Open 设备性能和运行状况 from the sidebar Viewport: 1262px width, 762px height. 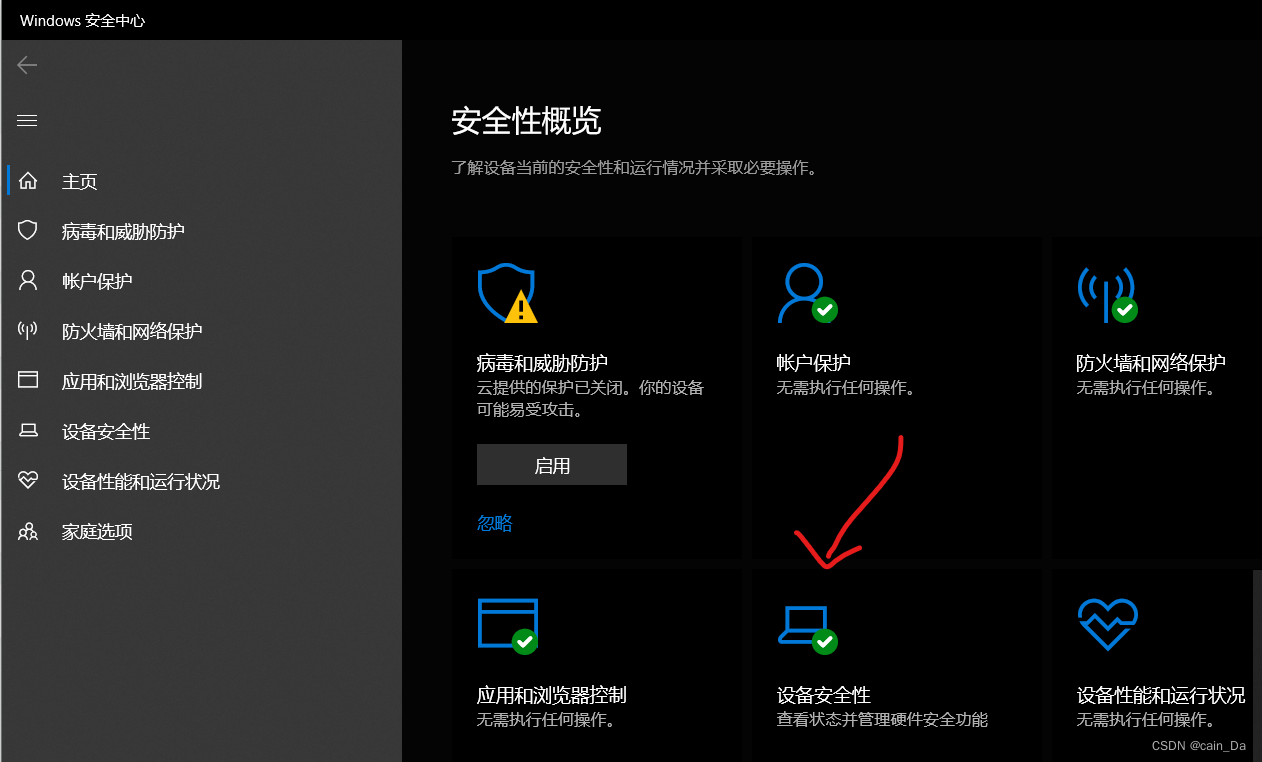pyautogui.click(x=202, y=481)
